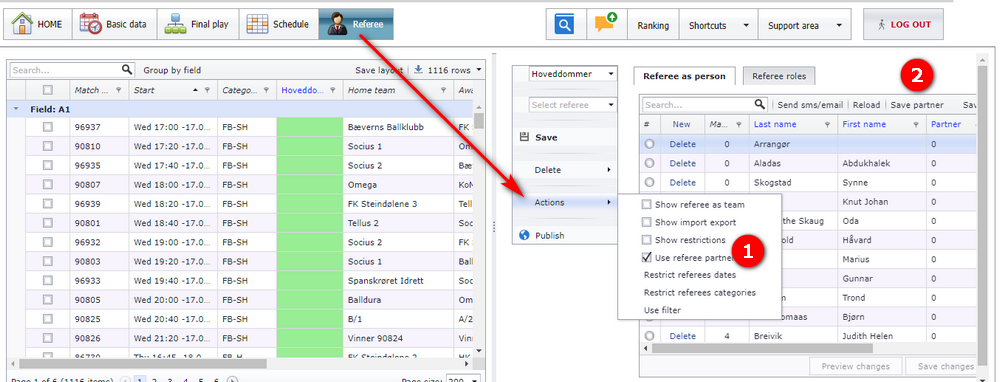Click green Hoveddommer cell for match 96937

click(310, 127)
